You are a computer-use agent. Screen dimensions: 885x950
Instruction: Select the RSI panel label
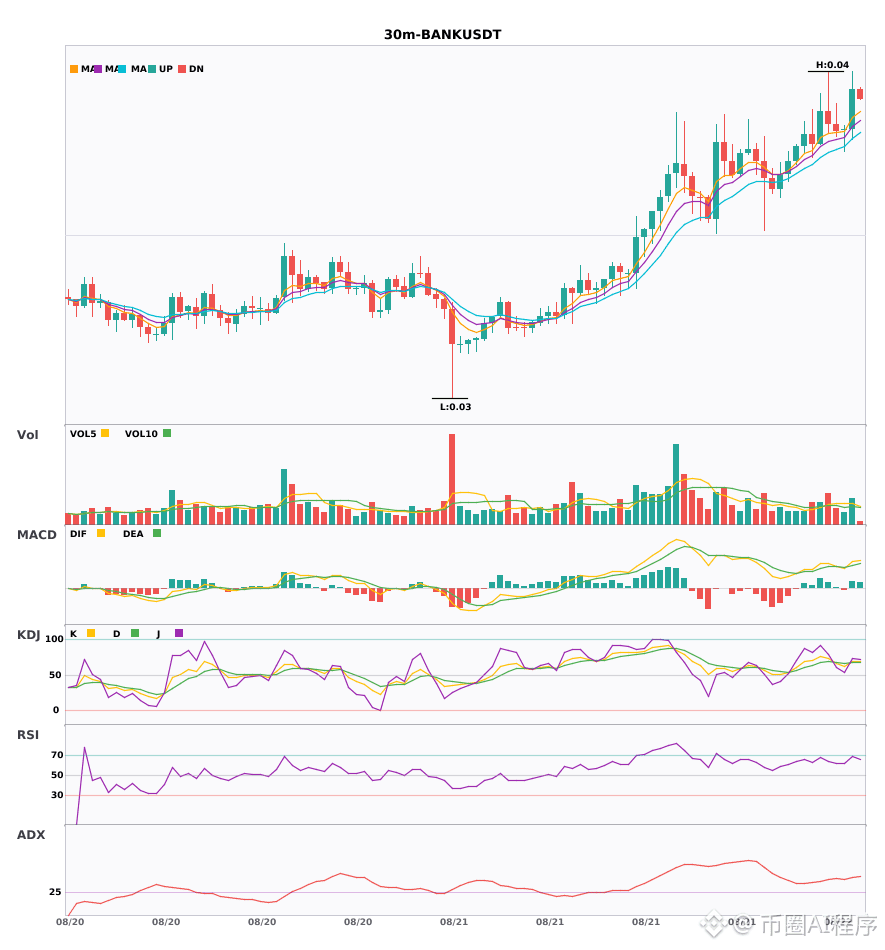coord(28,735)
